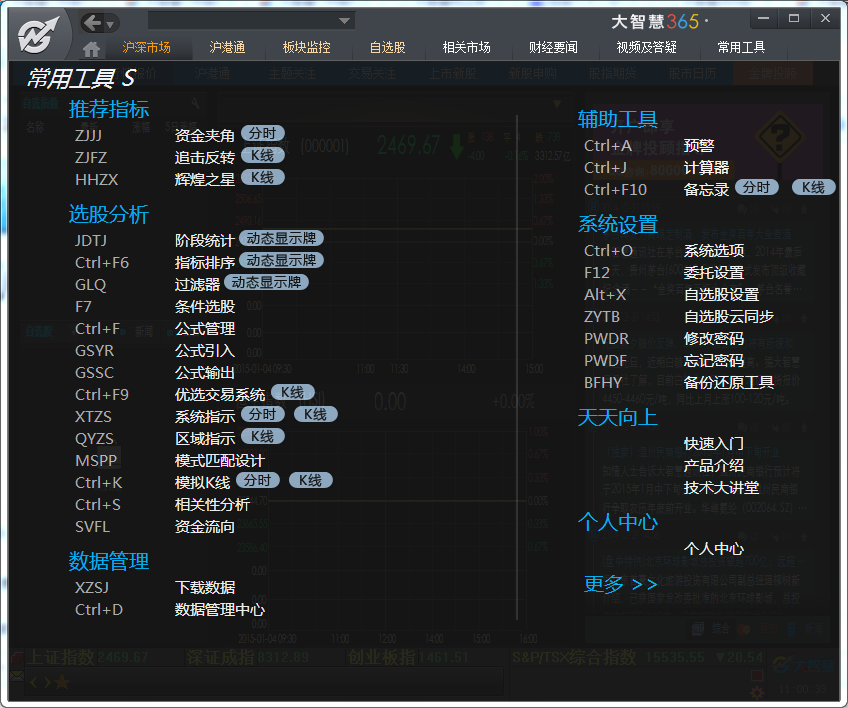
Task: Click the K线 tag beside 追击反转
Action: [262, 155]
